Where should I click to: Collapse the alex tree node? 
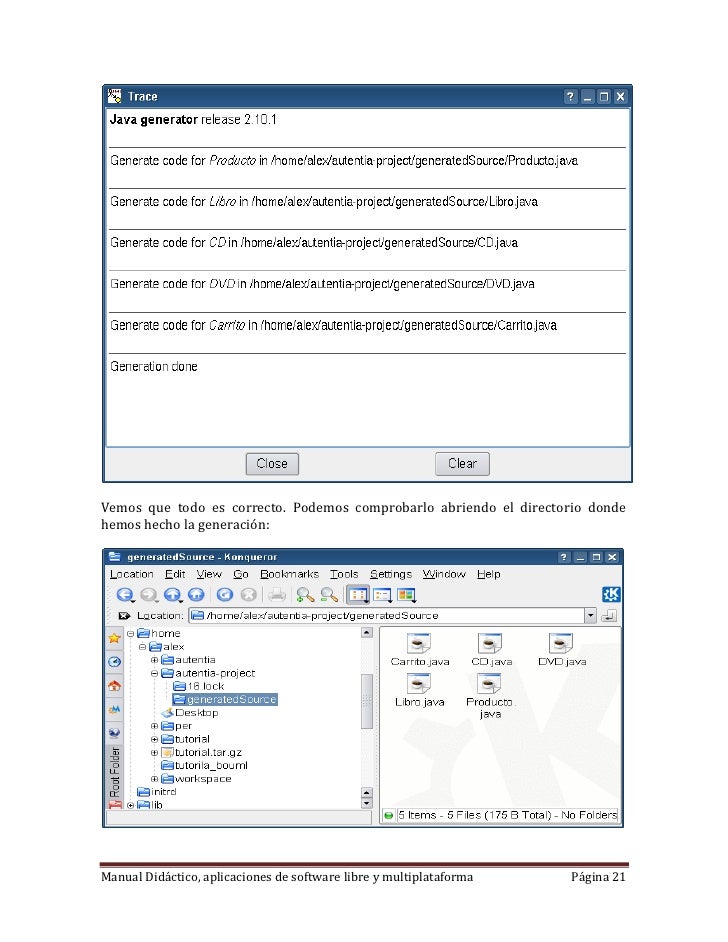[142, 647]
